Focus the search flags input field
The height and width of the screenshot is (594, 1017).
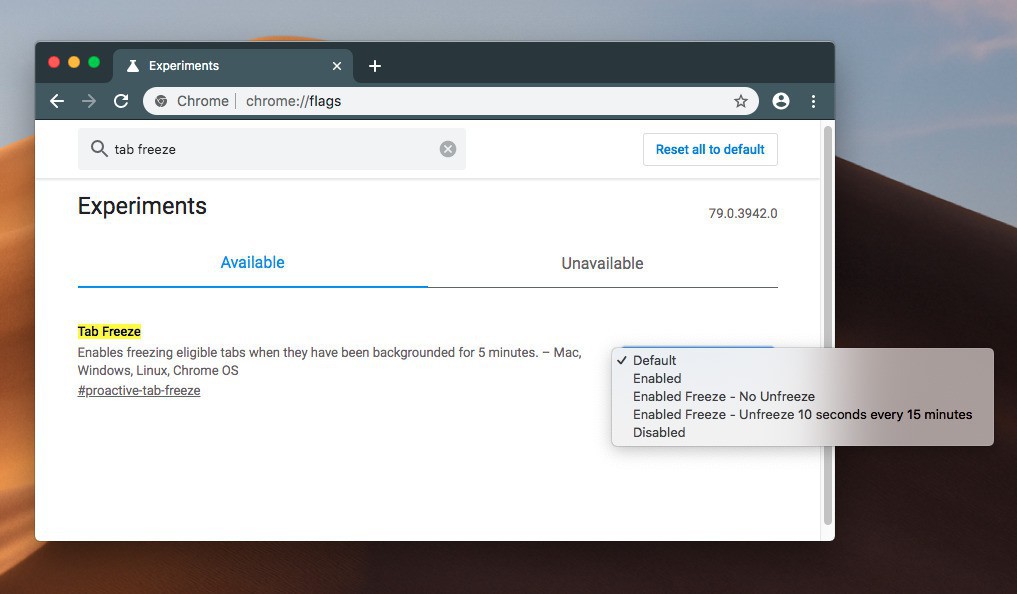[x=272, y=149]
